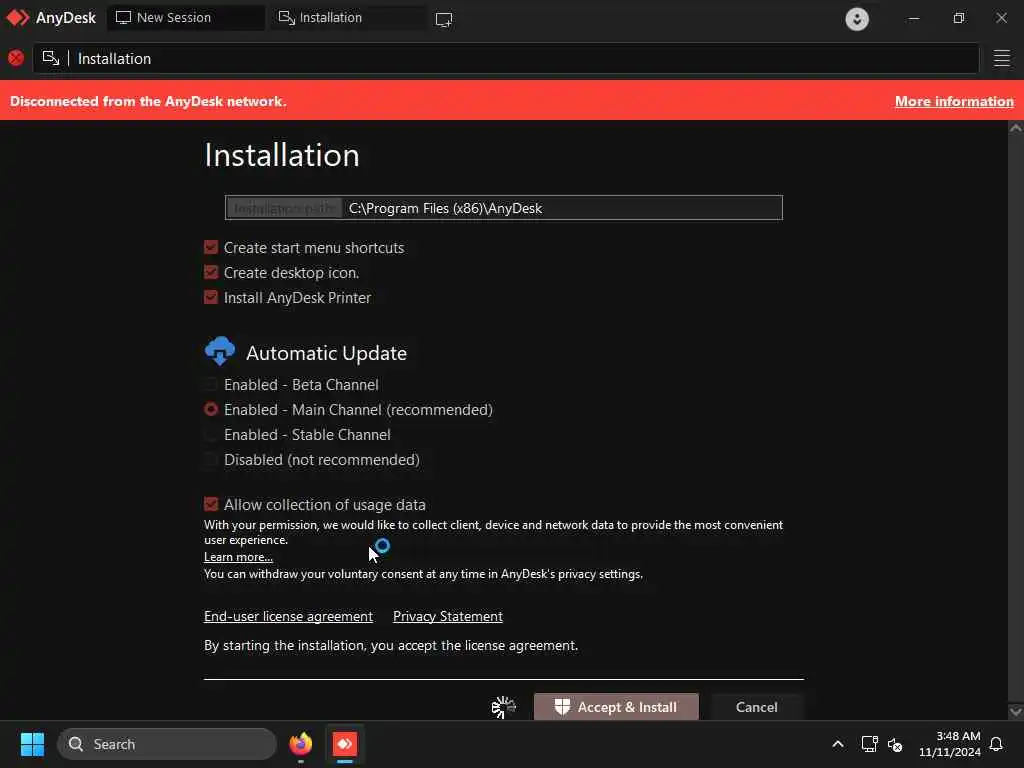
Task: Click the installation icon in address bar
Action: coord(51,58)
